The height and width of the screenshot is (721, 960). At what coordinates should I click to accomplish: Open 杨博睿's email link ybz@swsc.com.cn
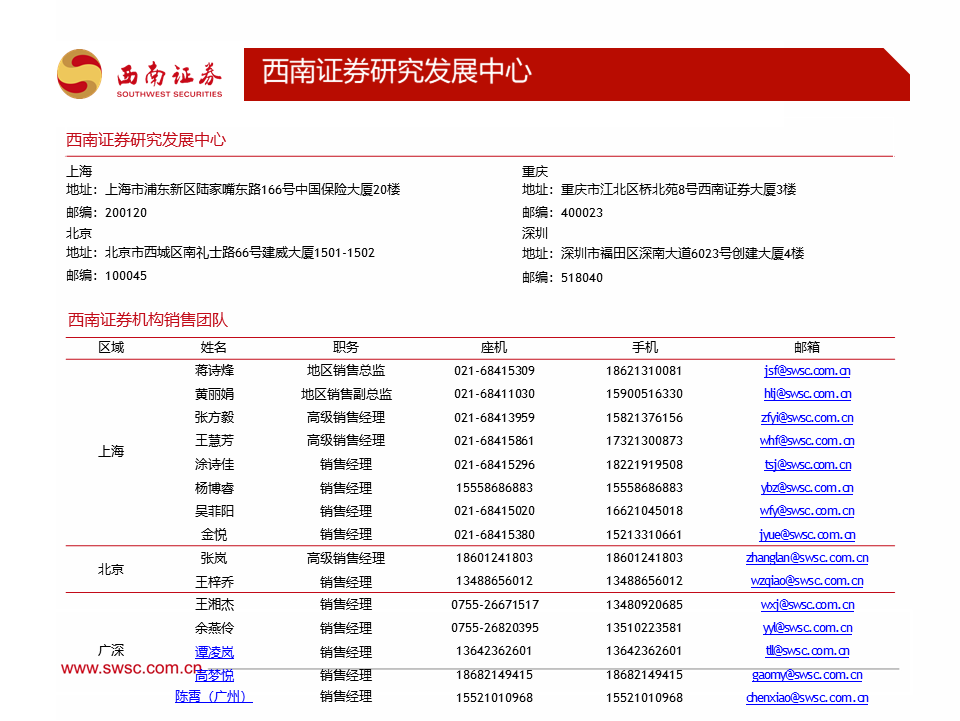807,488
